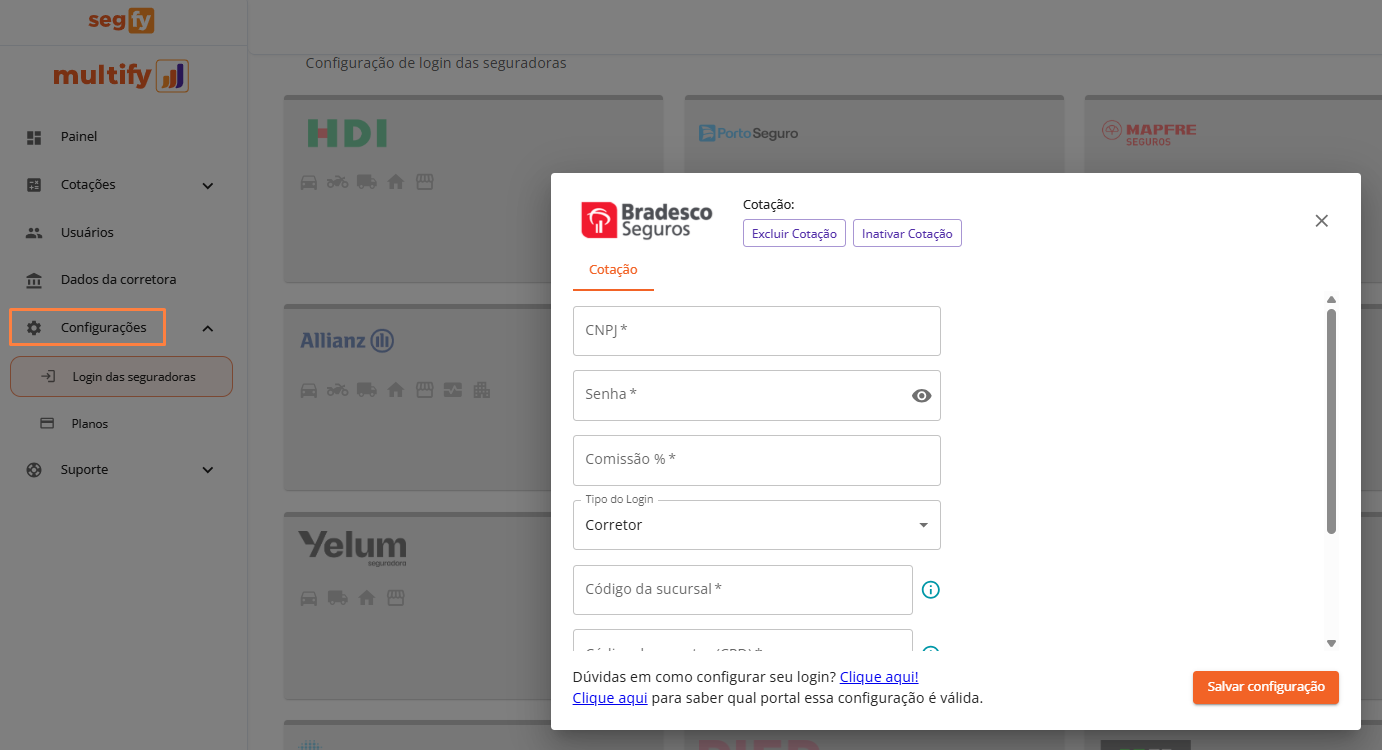1382x750 pixels.
Task: Expand the Suporte menu chevron
Action: pyautogui.click(x=208, y=470)
